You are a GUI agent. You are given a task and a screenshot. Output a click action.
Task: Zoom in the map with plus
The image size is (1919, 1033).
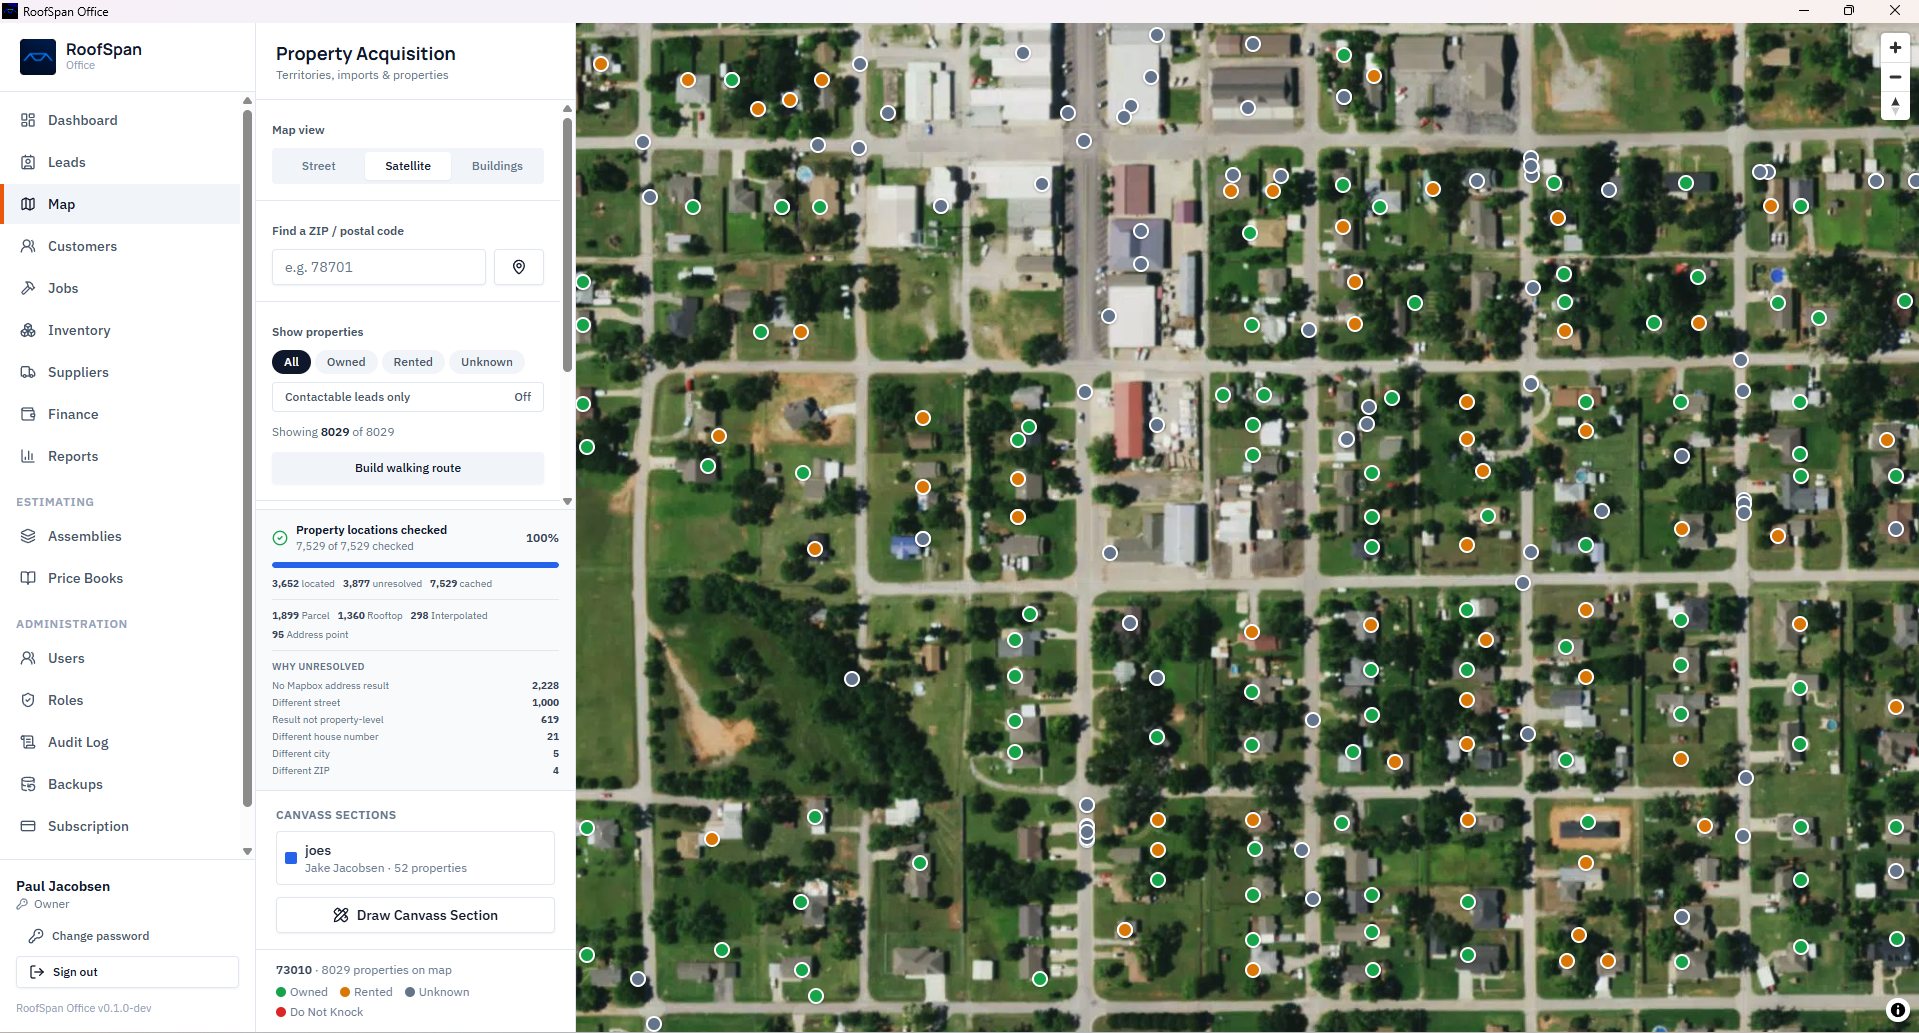pyautogui.click(x=1895, y=48)
